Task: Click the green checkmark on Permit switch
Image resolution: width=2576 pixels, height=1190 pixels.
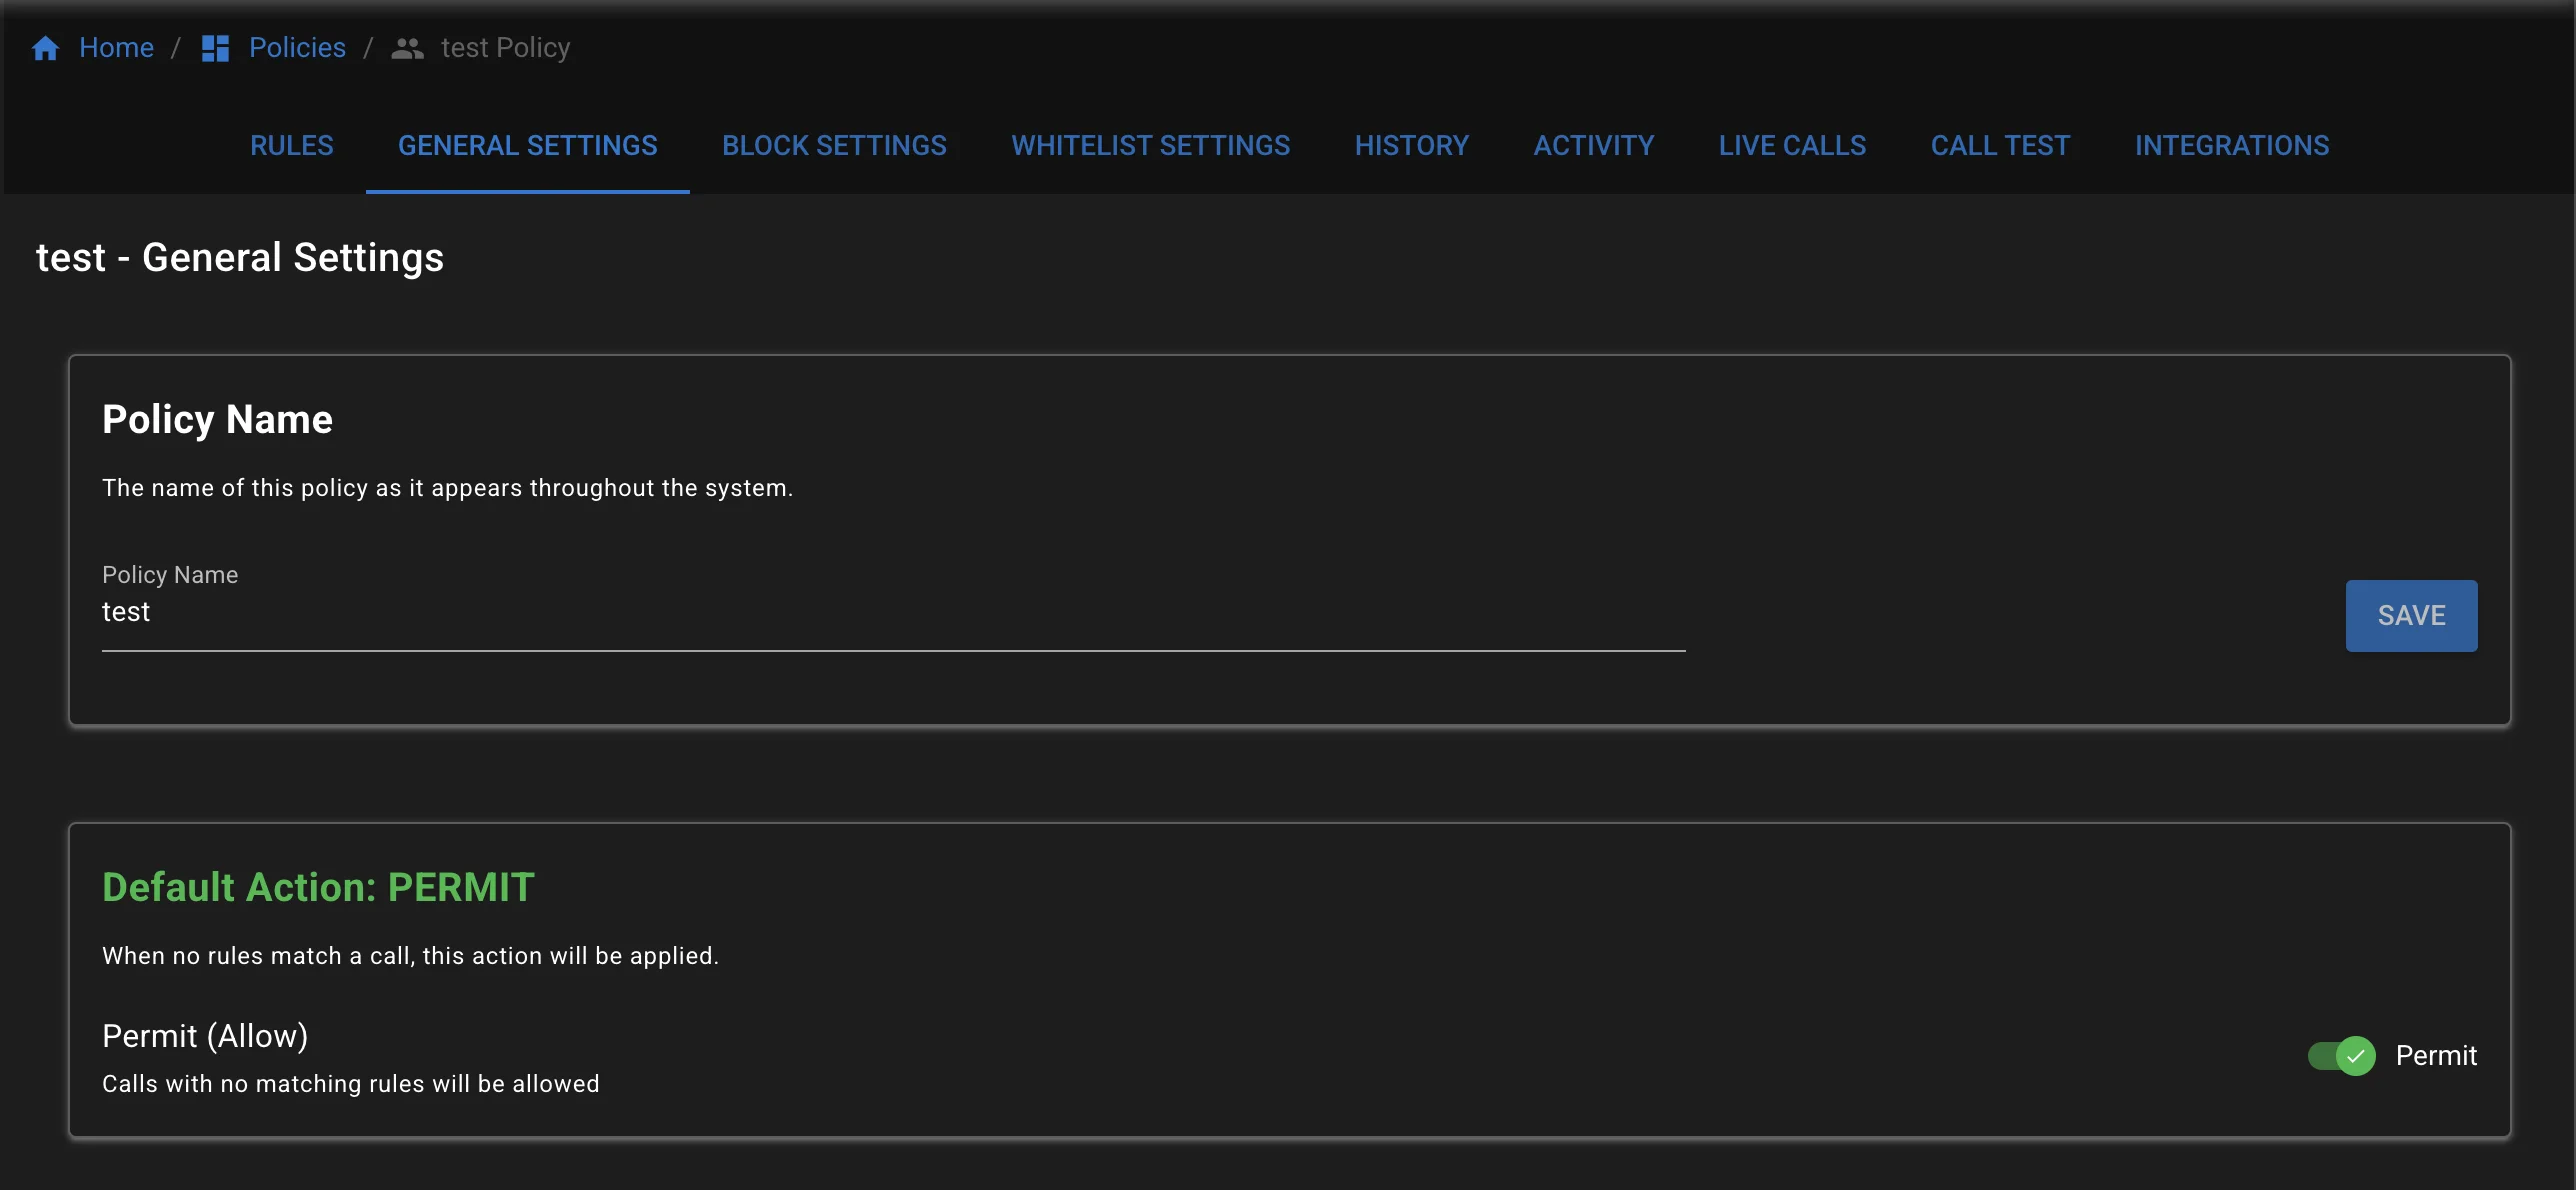Action: [x=2356, y=1056]
